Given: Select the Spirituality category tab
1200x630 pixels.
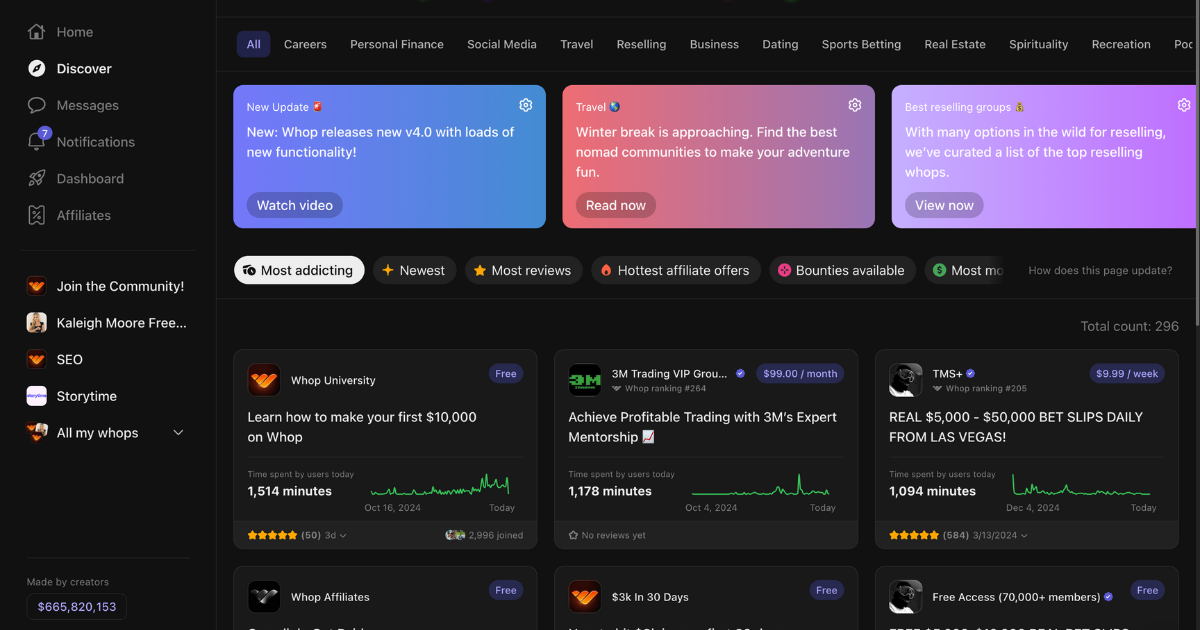Looking at the screenshot, I should click(1039, 44).
